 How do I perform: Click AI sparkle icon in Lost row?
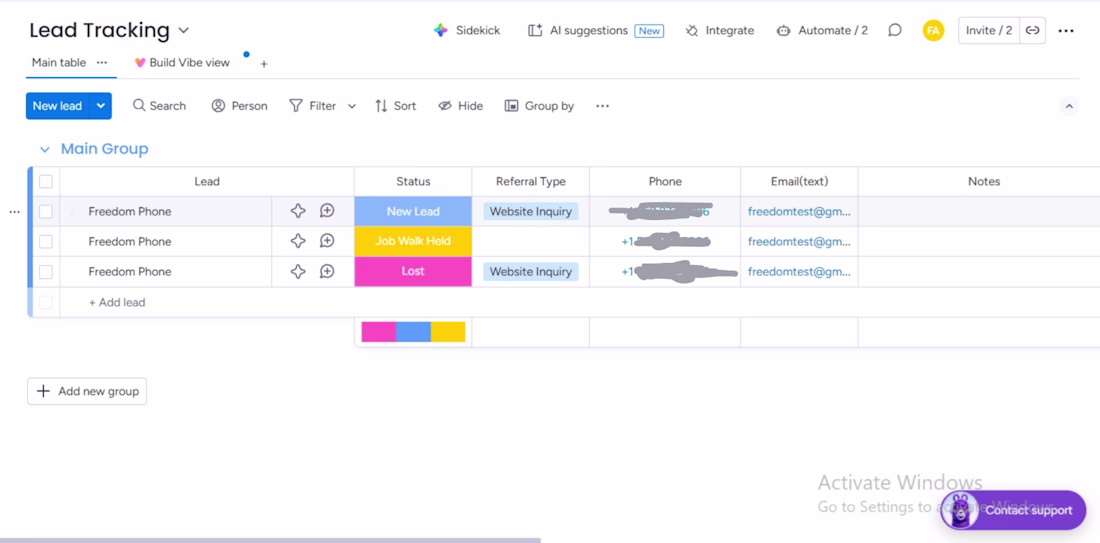pos(298,272)
